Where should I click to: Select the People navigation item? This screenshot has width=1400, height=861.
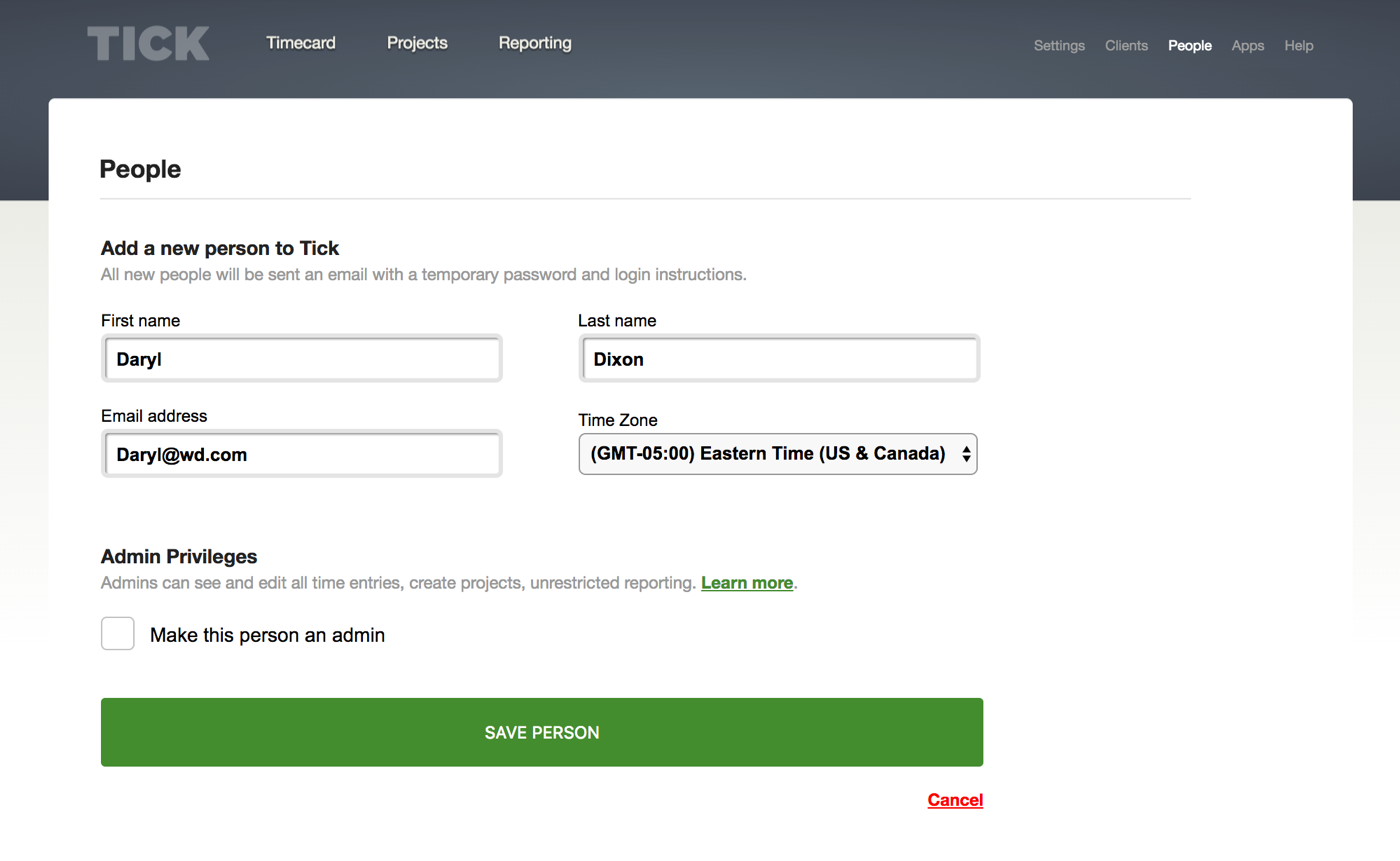tap(1189, 45)
